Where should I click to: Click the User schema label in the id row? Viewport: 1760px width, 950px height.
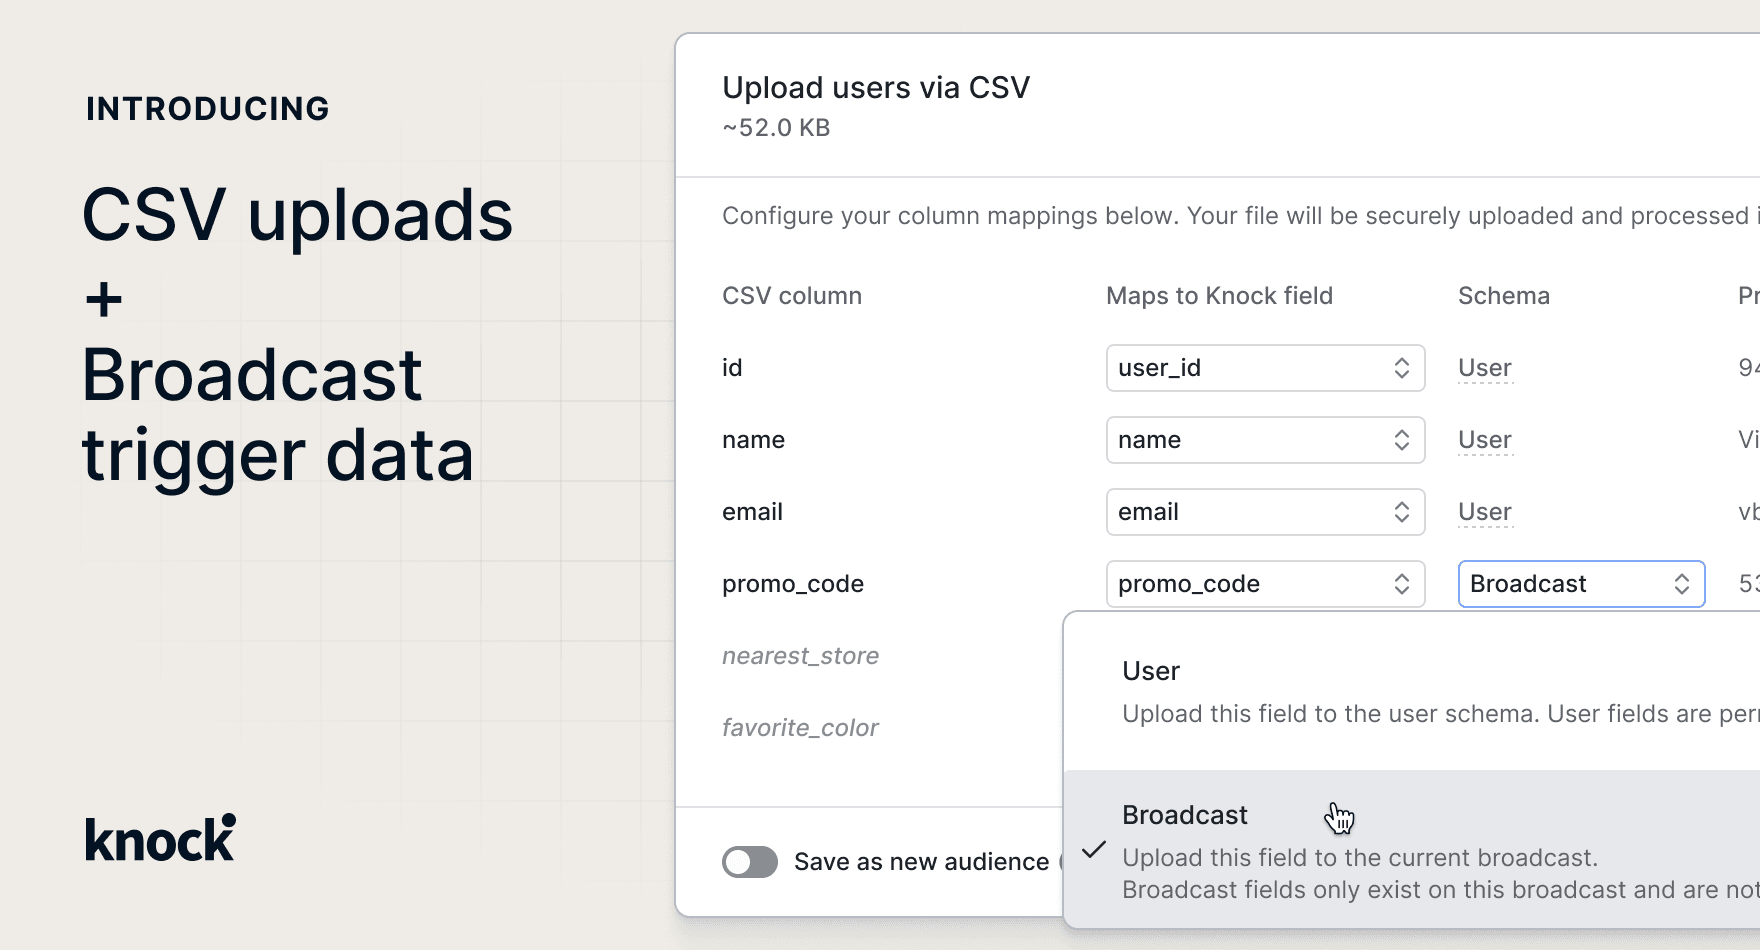(x=1485, y=368)
